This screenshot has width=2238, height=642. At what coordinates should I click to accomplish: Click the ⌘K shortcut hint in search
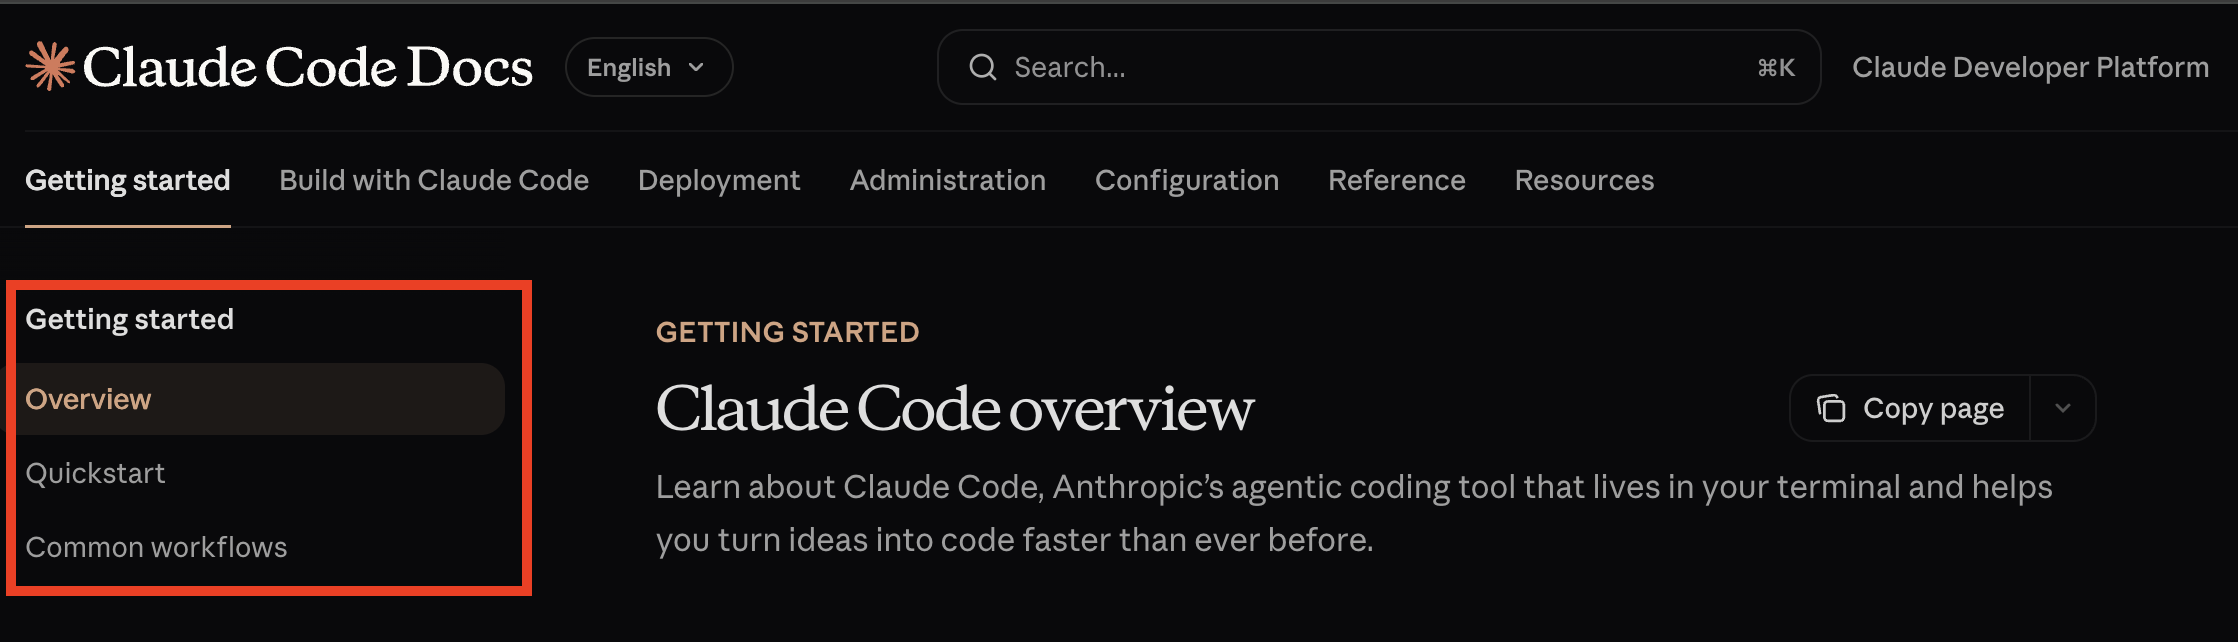tap(1776, 67)
